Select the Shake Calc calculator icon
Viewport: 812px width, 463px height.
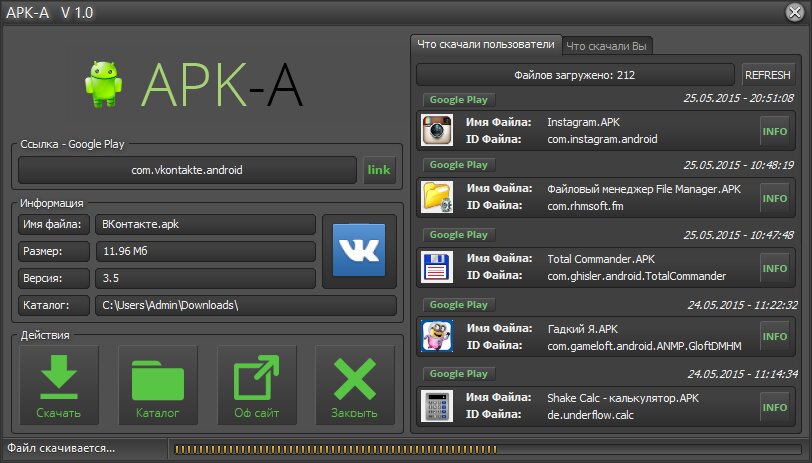[x=437, y=406]
